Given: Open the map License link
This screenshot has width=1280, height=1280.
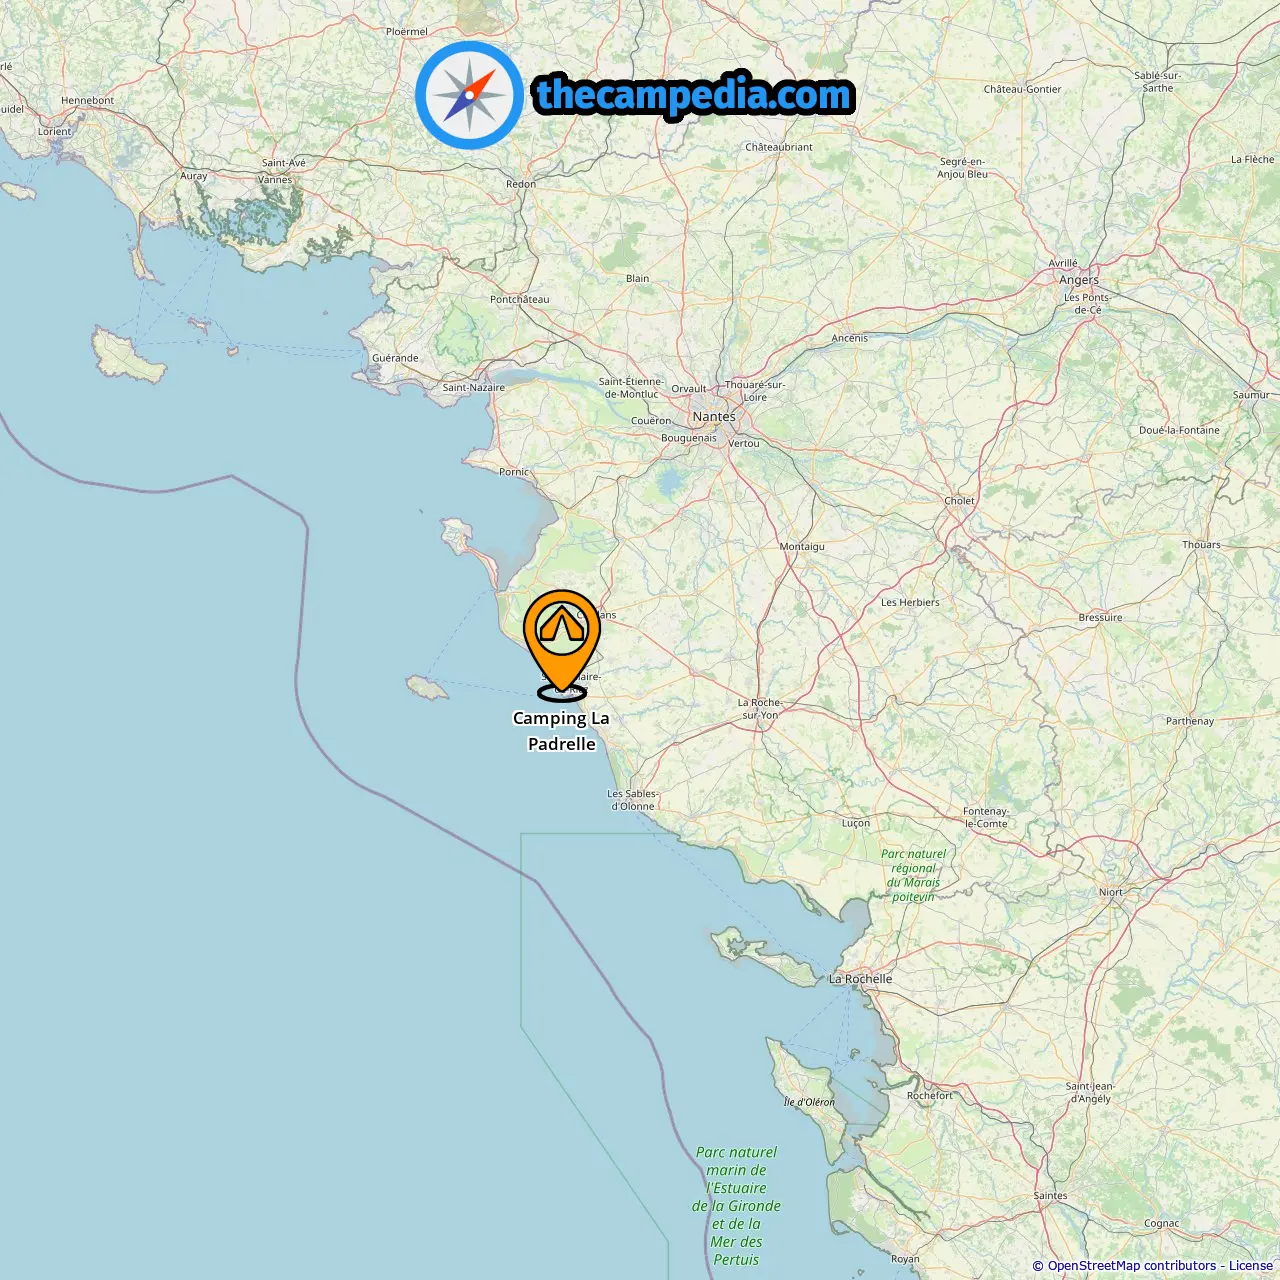Looking at the screenshot, I should (1250, 1266).
